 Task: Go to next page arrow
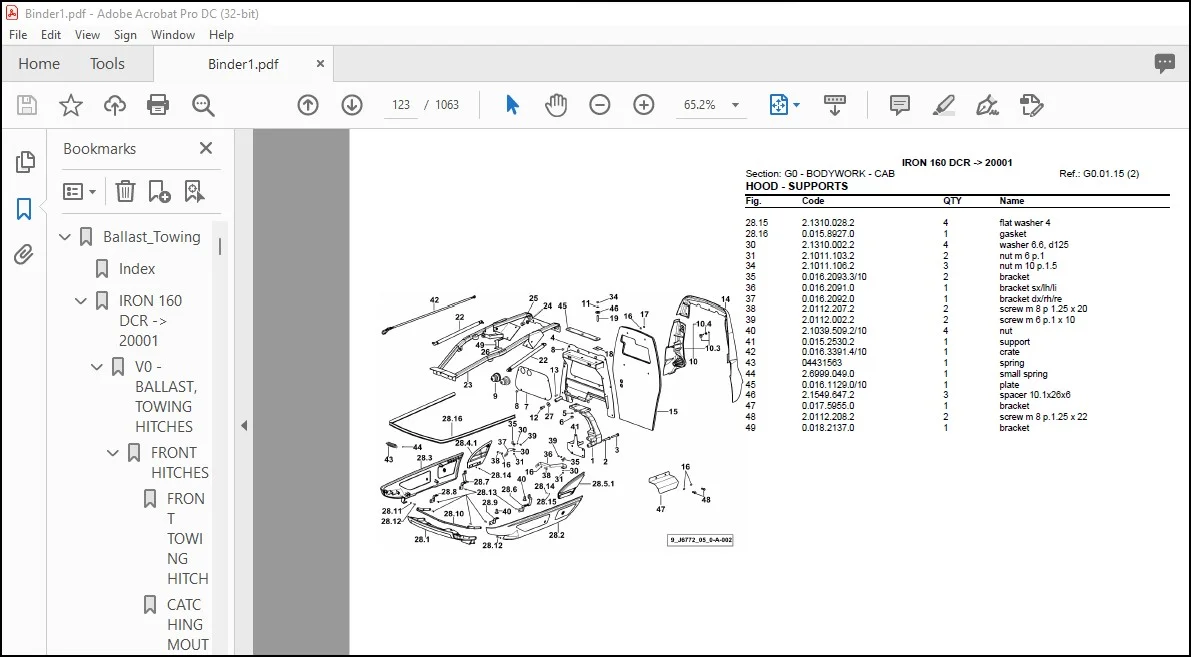point(352,105)
